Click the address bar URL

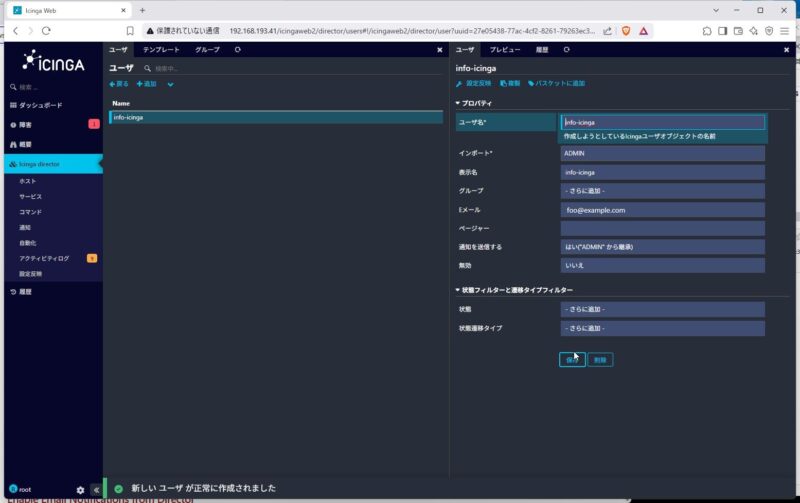tap(412, 31)
